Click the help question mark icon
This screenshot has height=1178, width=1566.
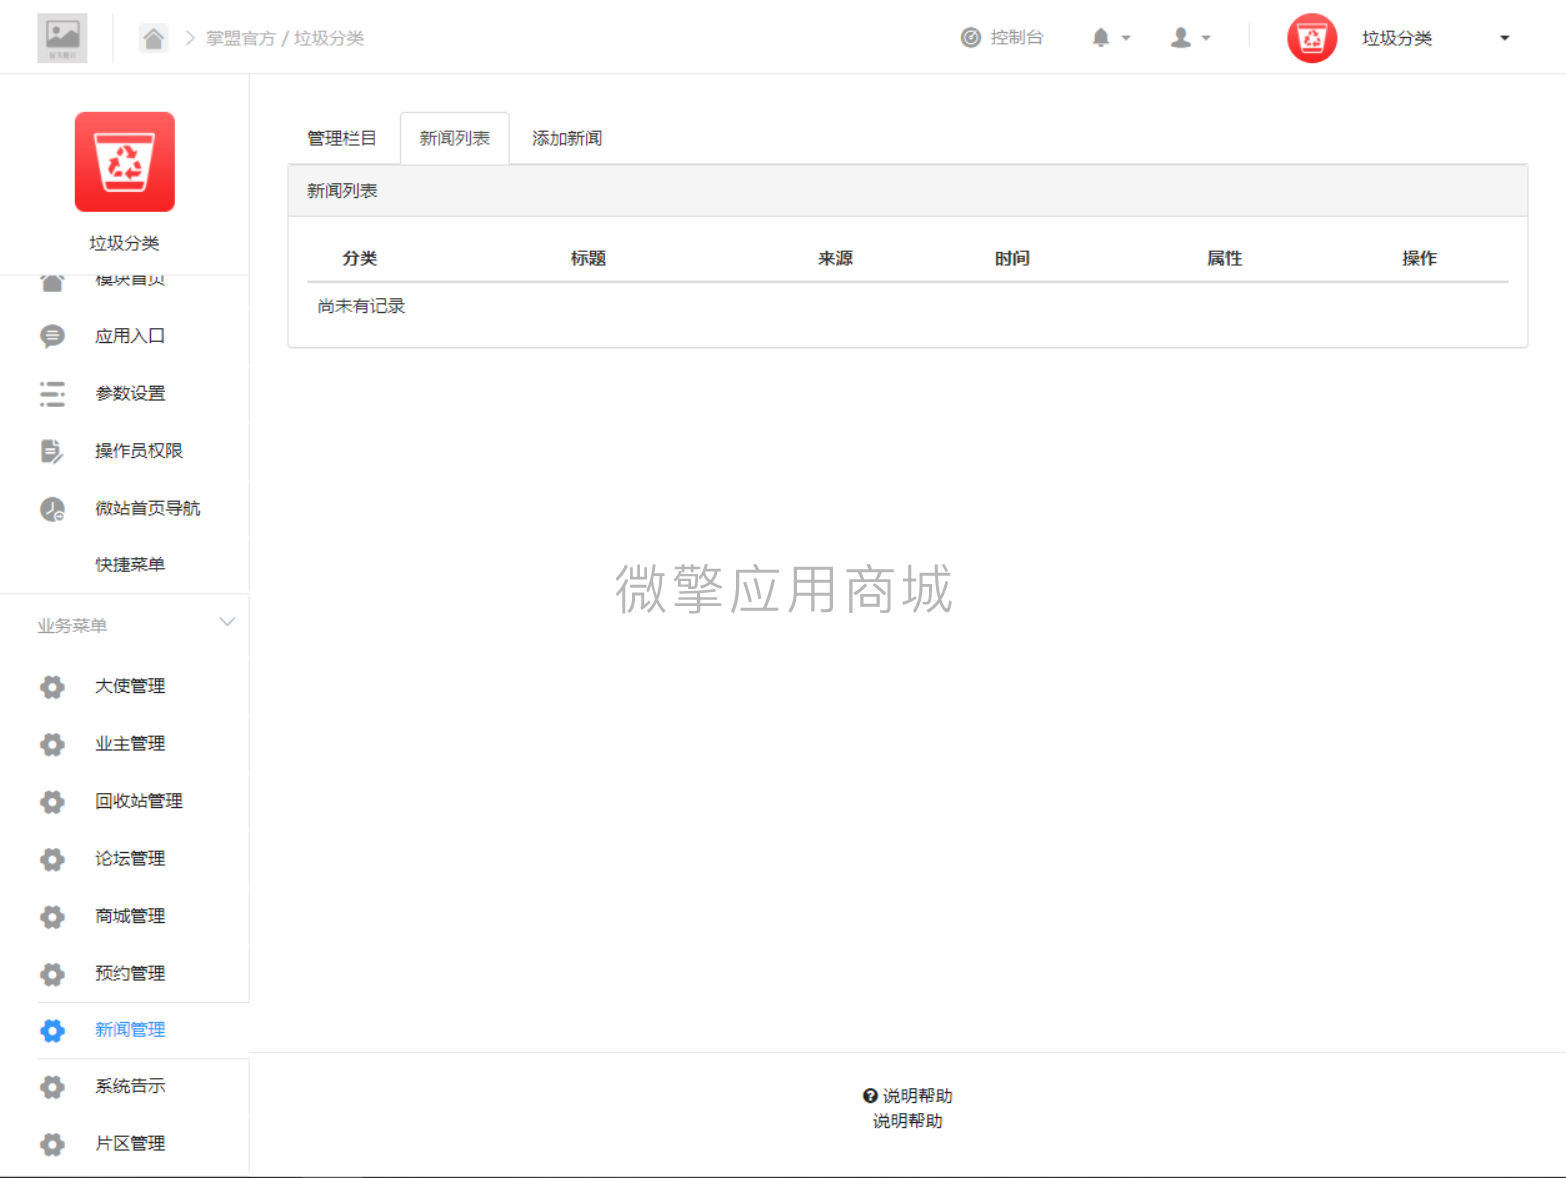(x=870, y=1096)
